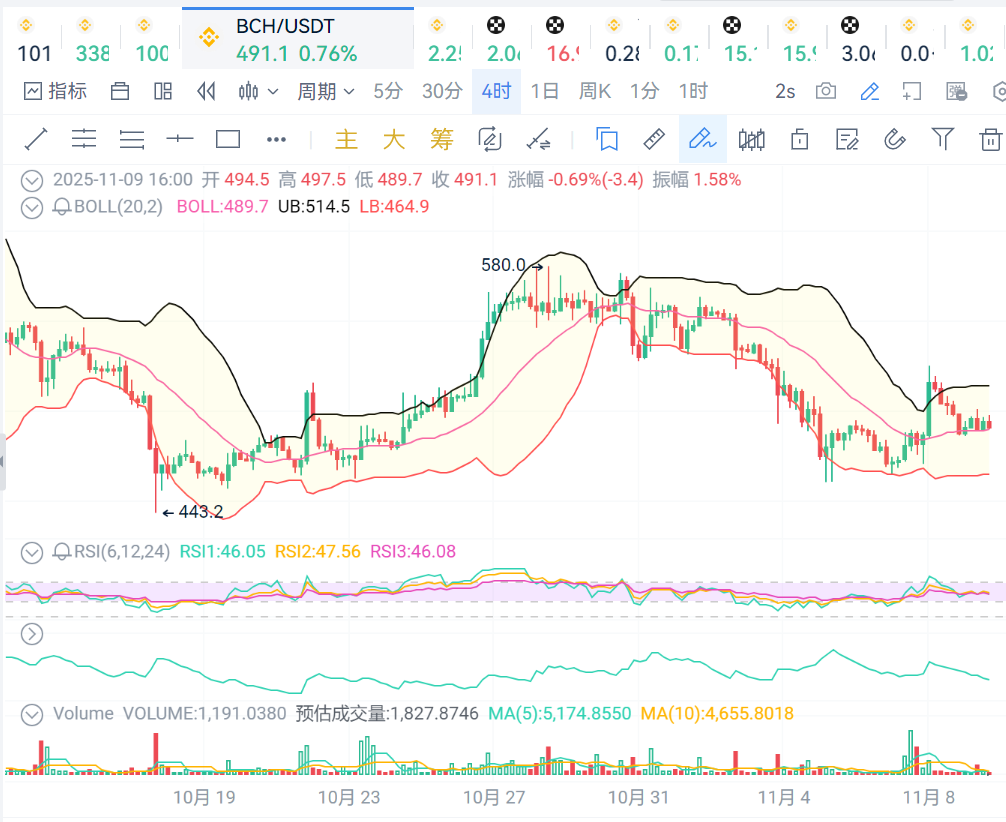Image resolution: width=1006 pixels, height=822 pixels.
Task: Open the 指标 indicators button
Action: [56, 91]
